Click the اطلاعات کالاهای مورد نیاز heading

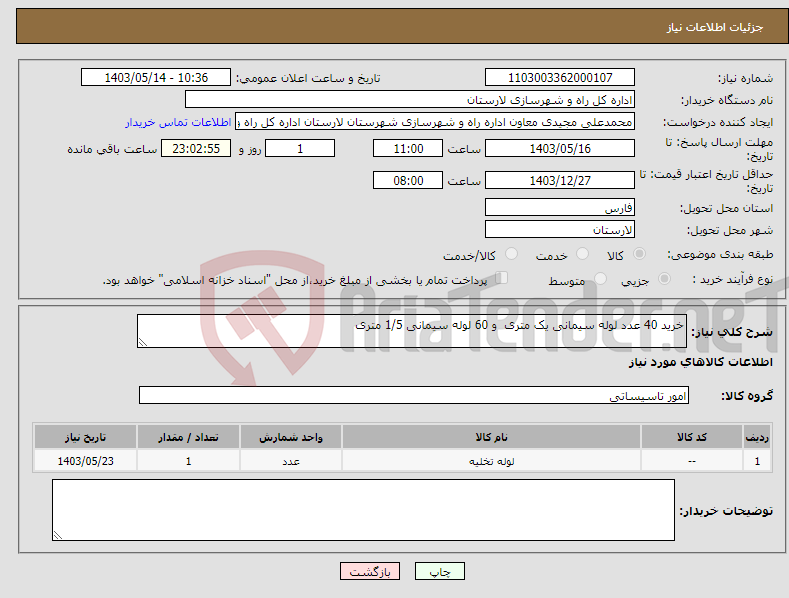coord(700,362)
